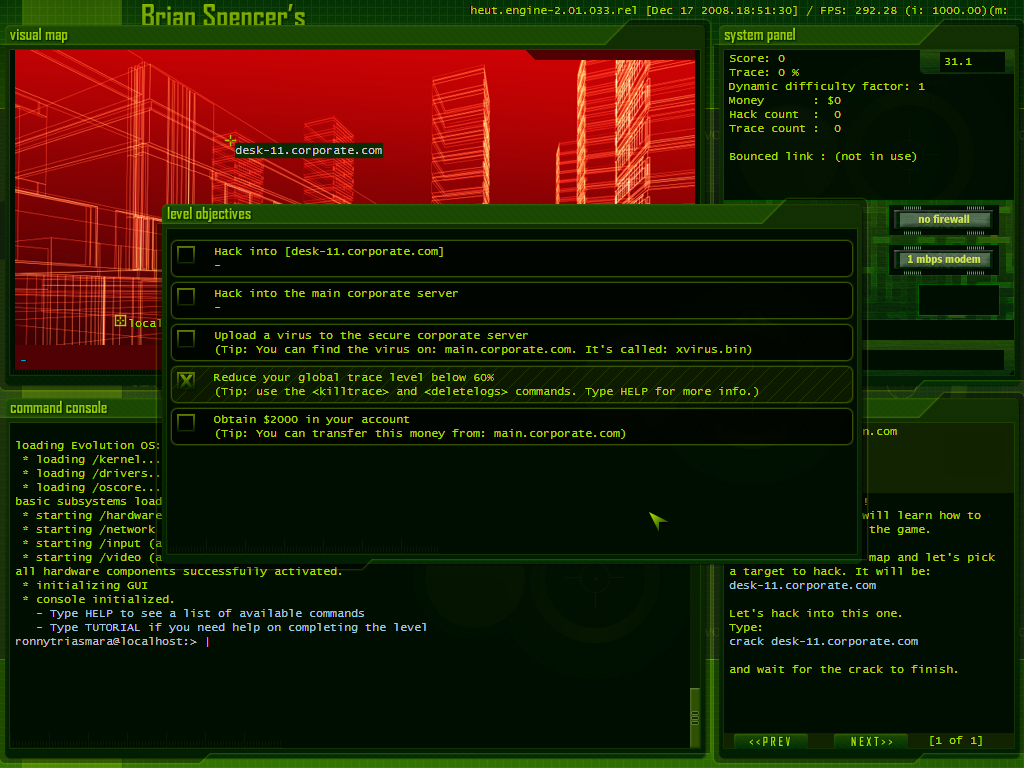The width and height of the screenshot is (1024, 768).
Task: Click the 'visual map' panel title
Action: pyautogui.click(x=39, y=36)
